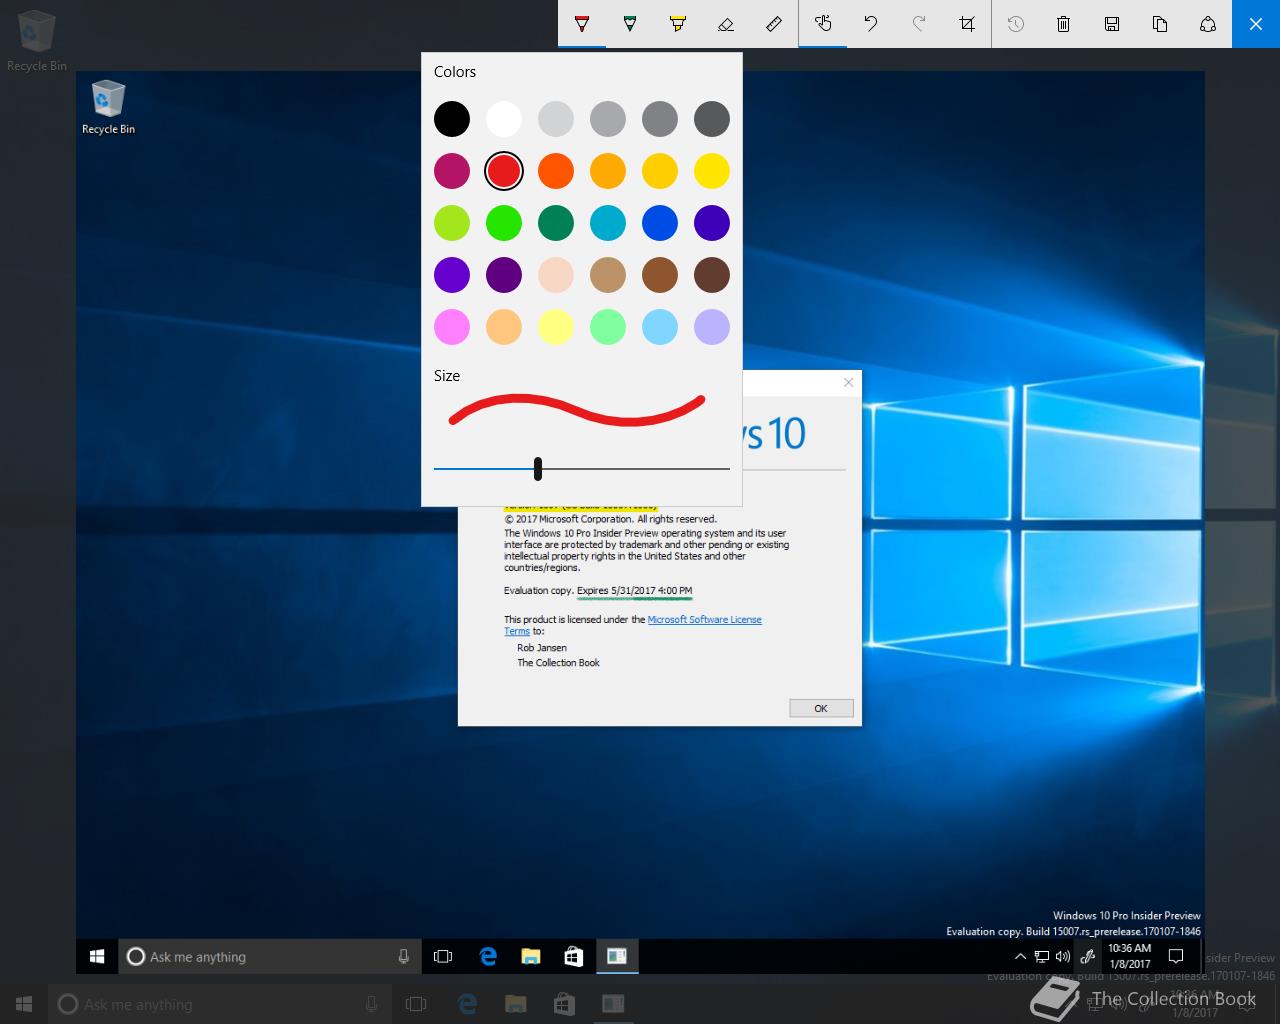Click the microphone in the captured search box

(404, 957)
